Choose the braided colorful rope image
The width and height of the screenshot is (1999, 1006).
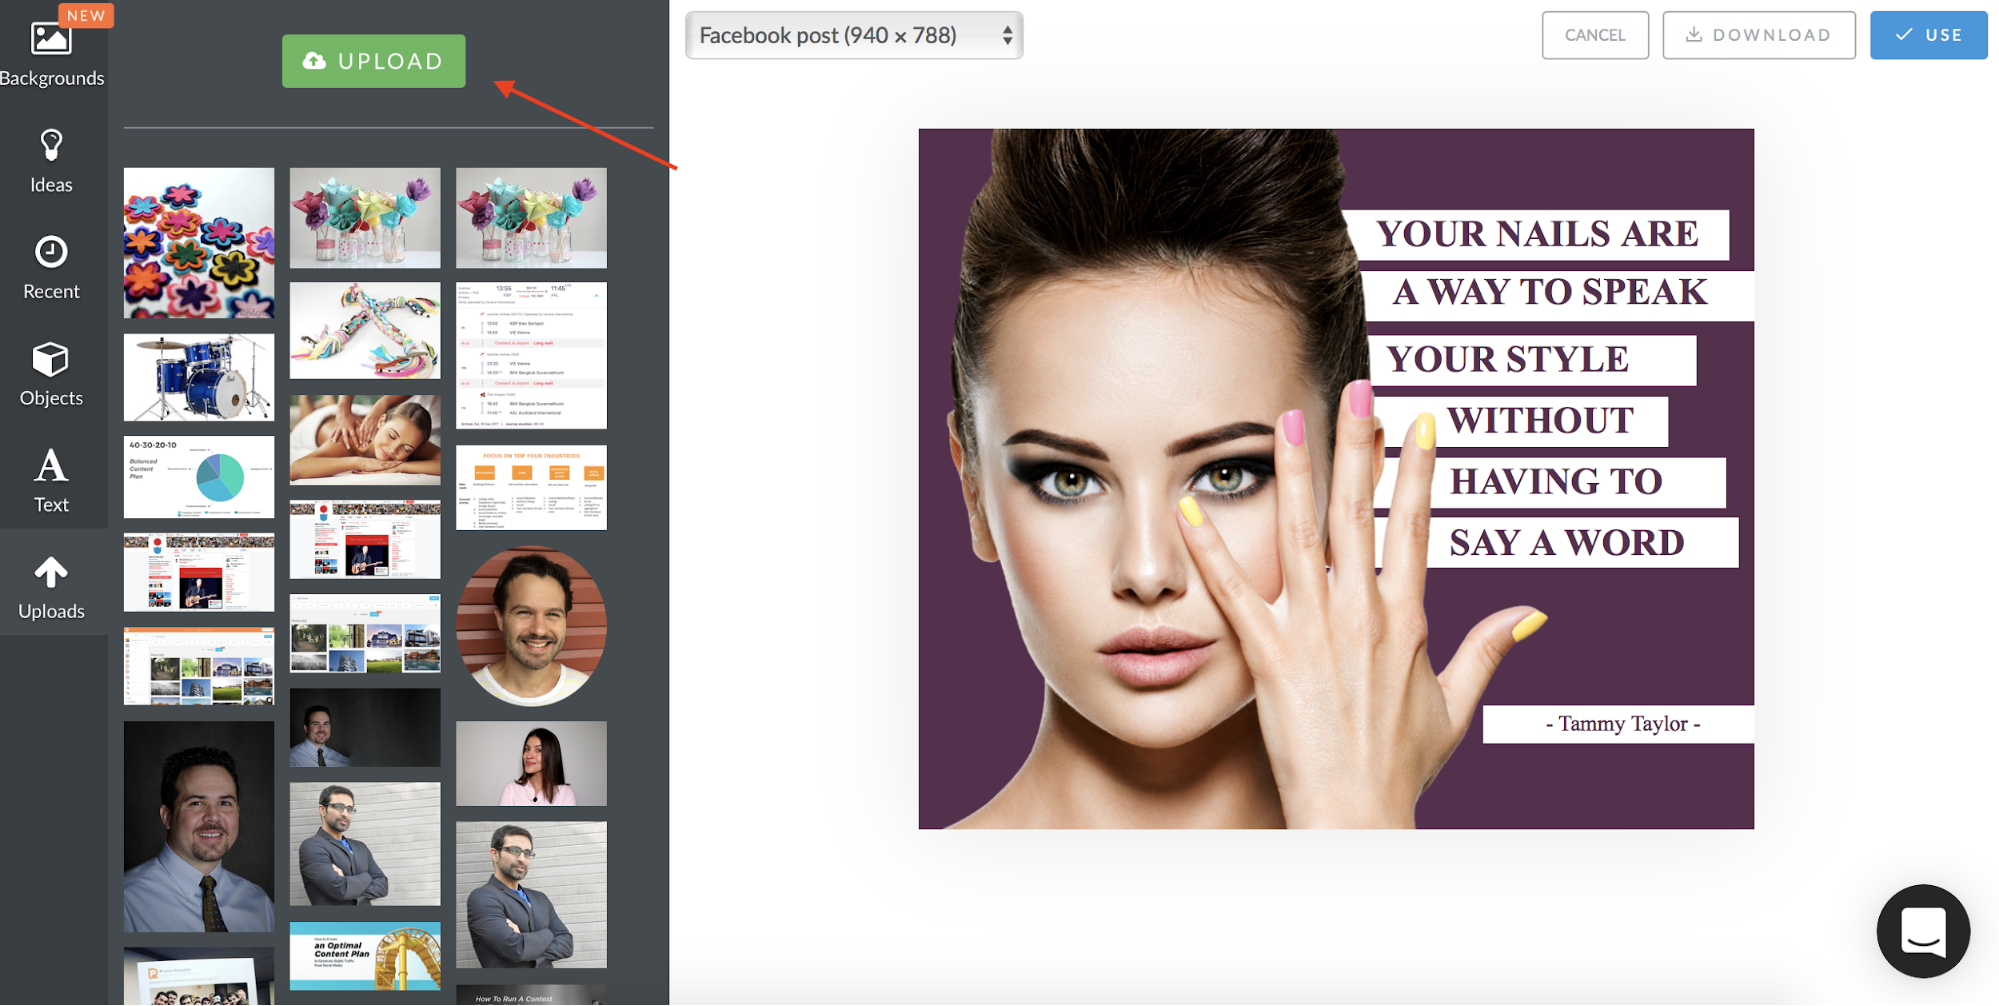365,330
